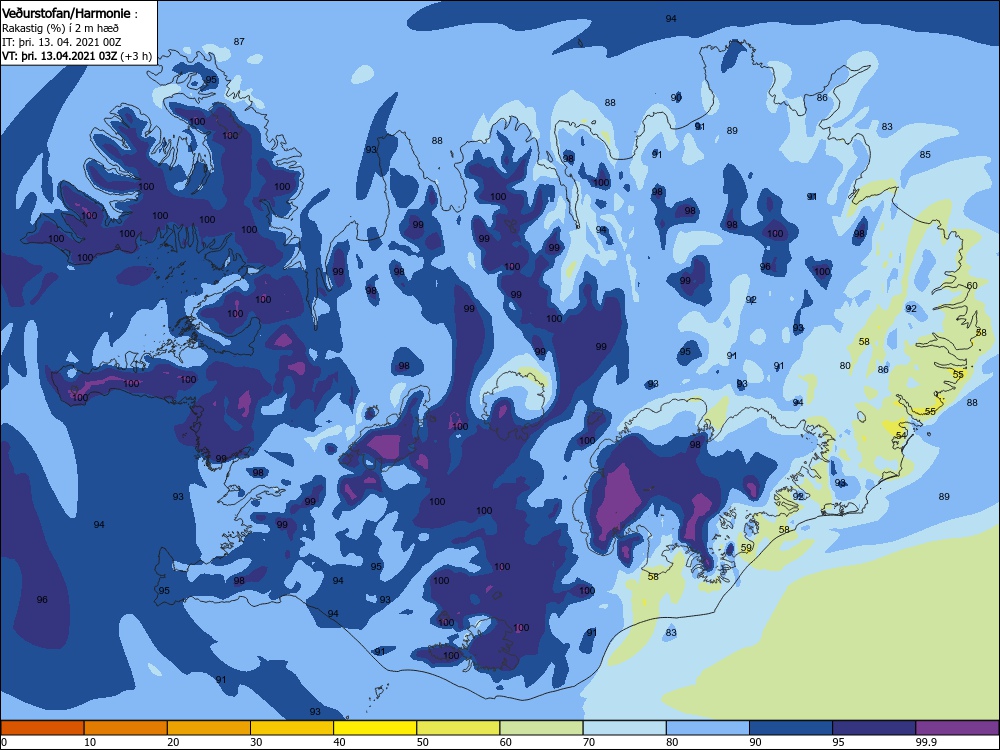
Task: Click the legend tick label '70'
Action: click(589, 742)
